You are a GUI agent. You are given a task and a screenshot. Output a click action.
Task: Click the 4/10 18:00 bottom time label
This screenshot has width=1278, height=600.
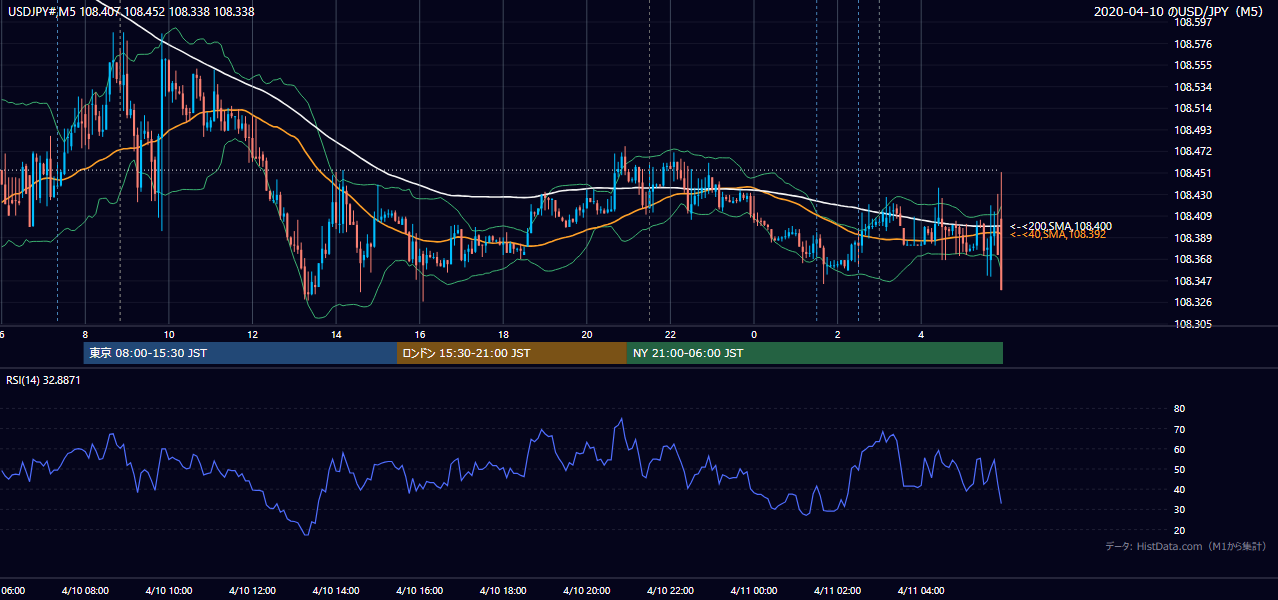[x=503, y=591]
